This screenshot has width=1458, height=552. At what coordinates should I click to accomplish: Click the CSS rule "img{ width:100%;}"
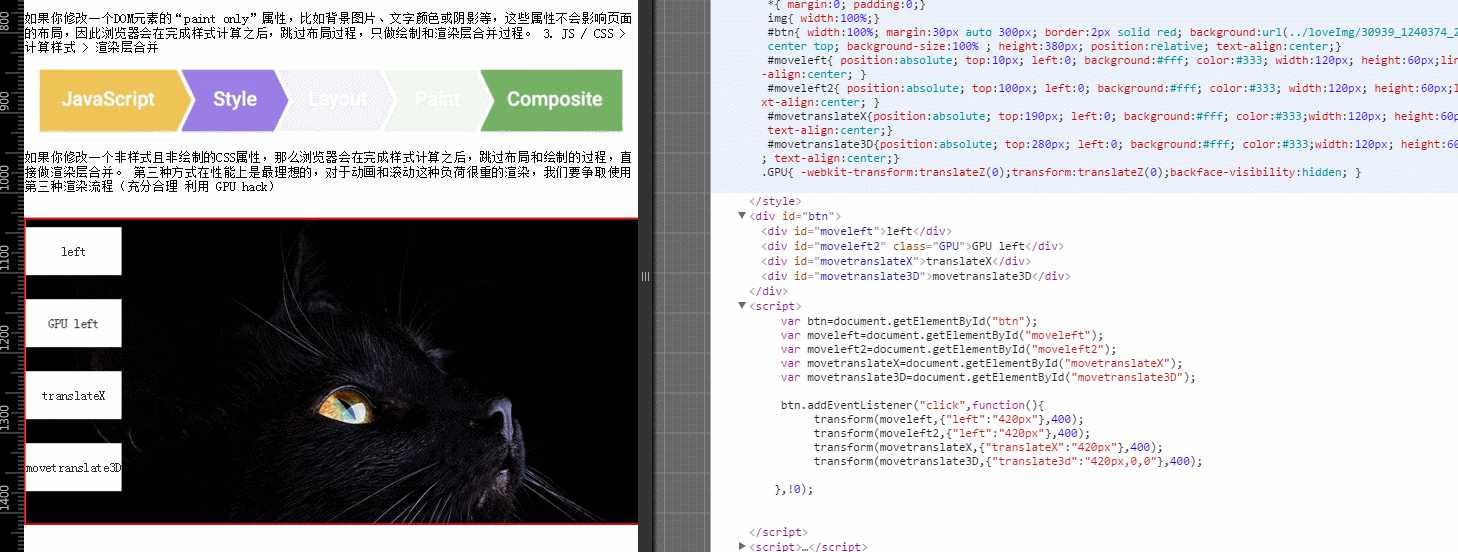[x=819, y=18]
